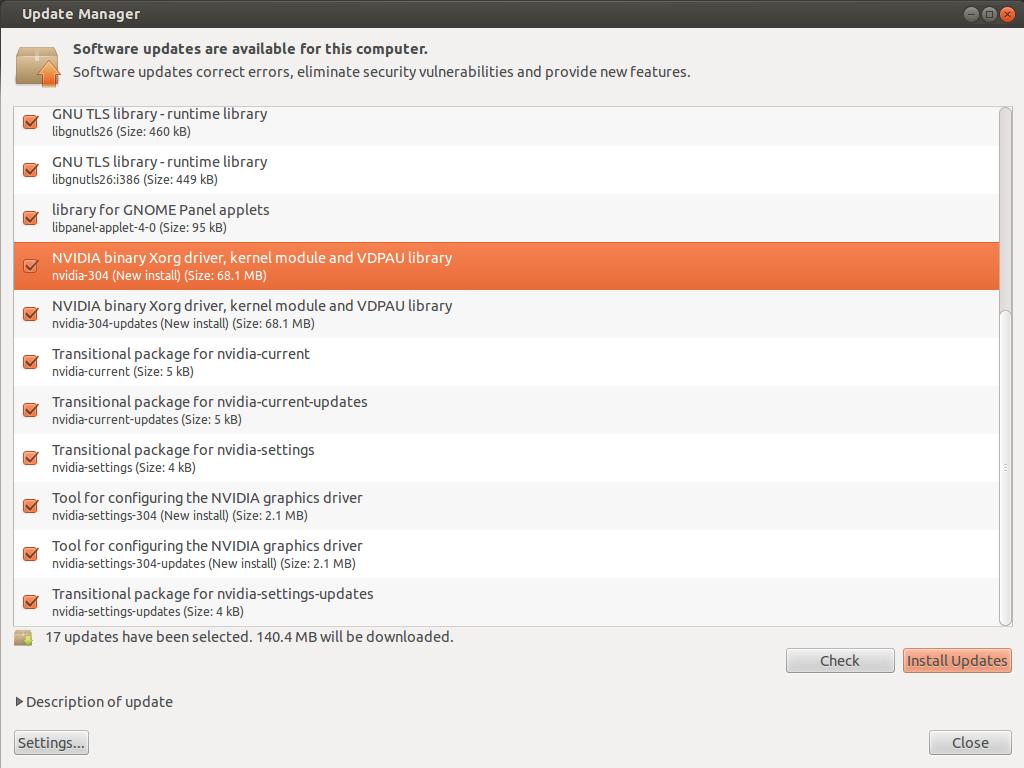Minimize the Update Manager window

971,14
